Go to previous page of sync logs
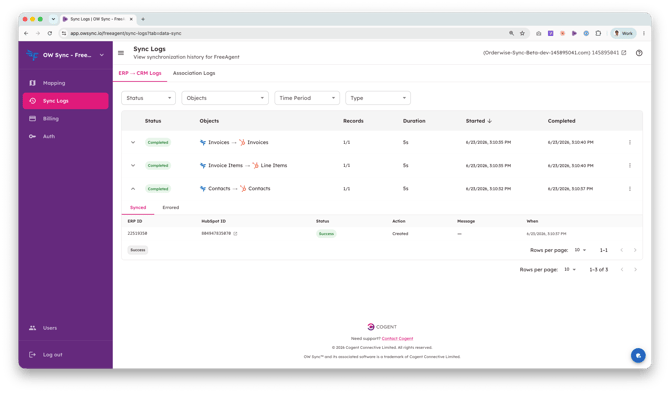This screenshot has height=393, width=670. [622, 270]
